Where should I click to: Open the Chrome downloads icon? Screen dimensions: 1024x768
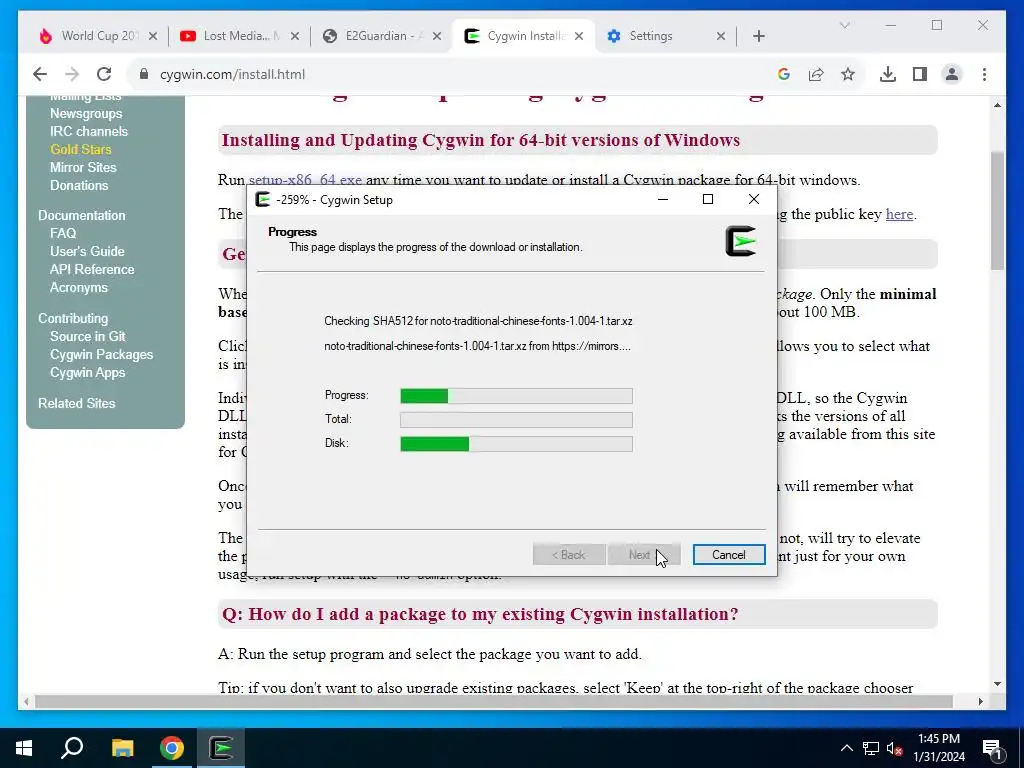(x=888, y=74)
